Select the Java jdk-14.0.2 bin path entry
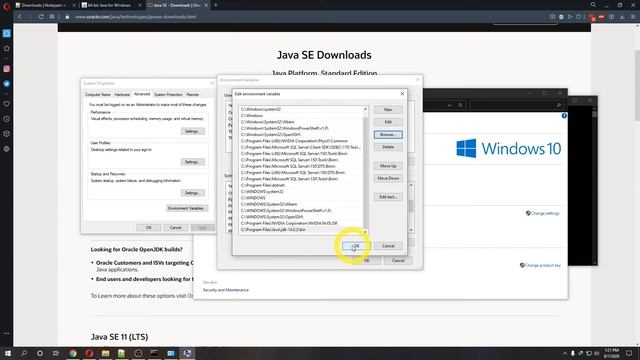 [x=301, y=230]
